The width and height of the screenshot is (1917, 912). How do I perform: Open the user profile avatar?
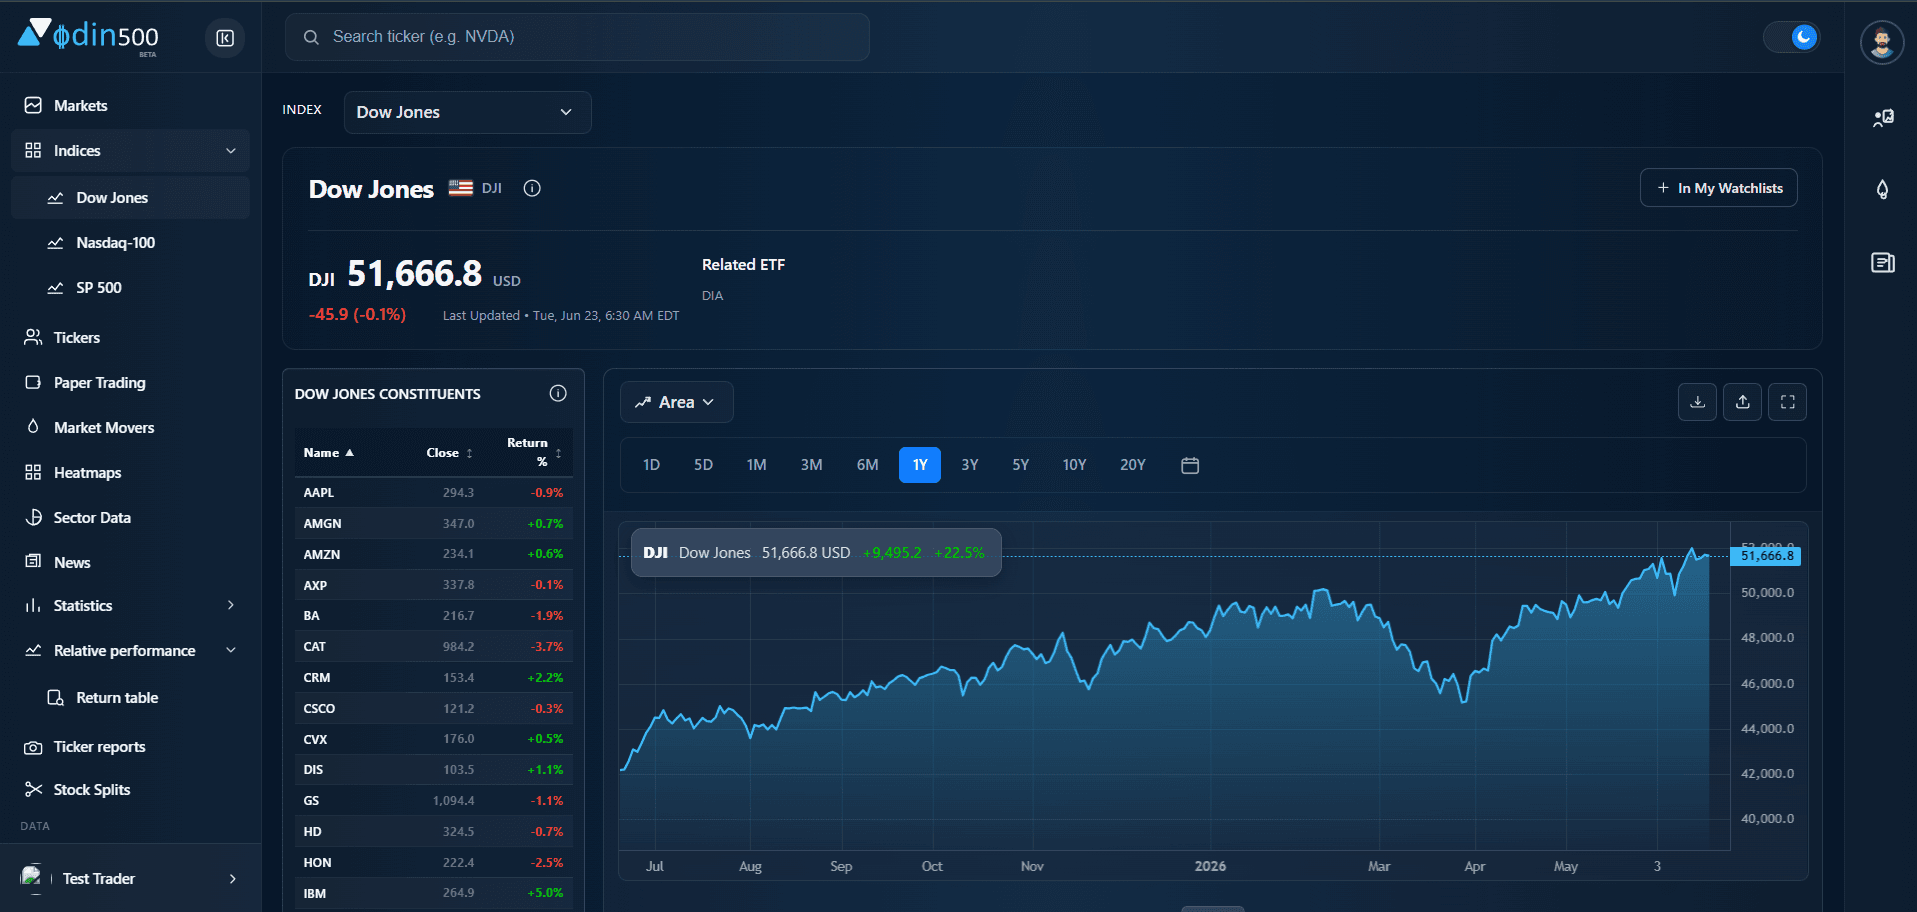coord(1881,43)
